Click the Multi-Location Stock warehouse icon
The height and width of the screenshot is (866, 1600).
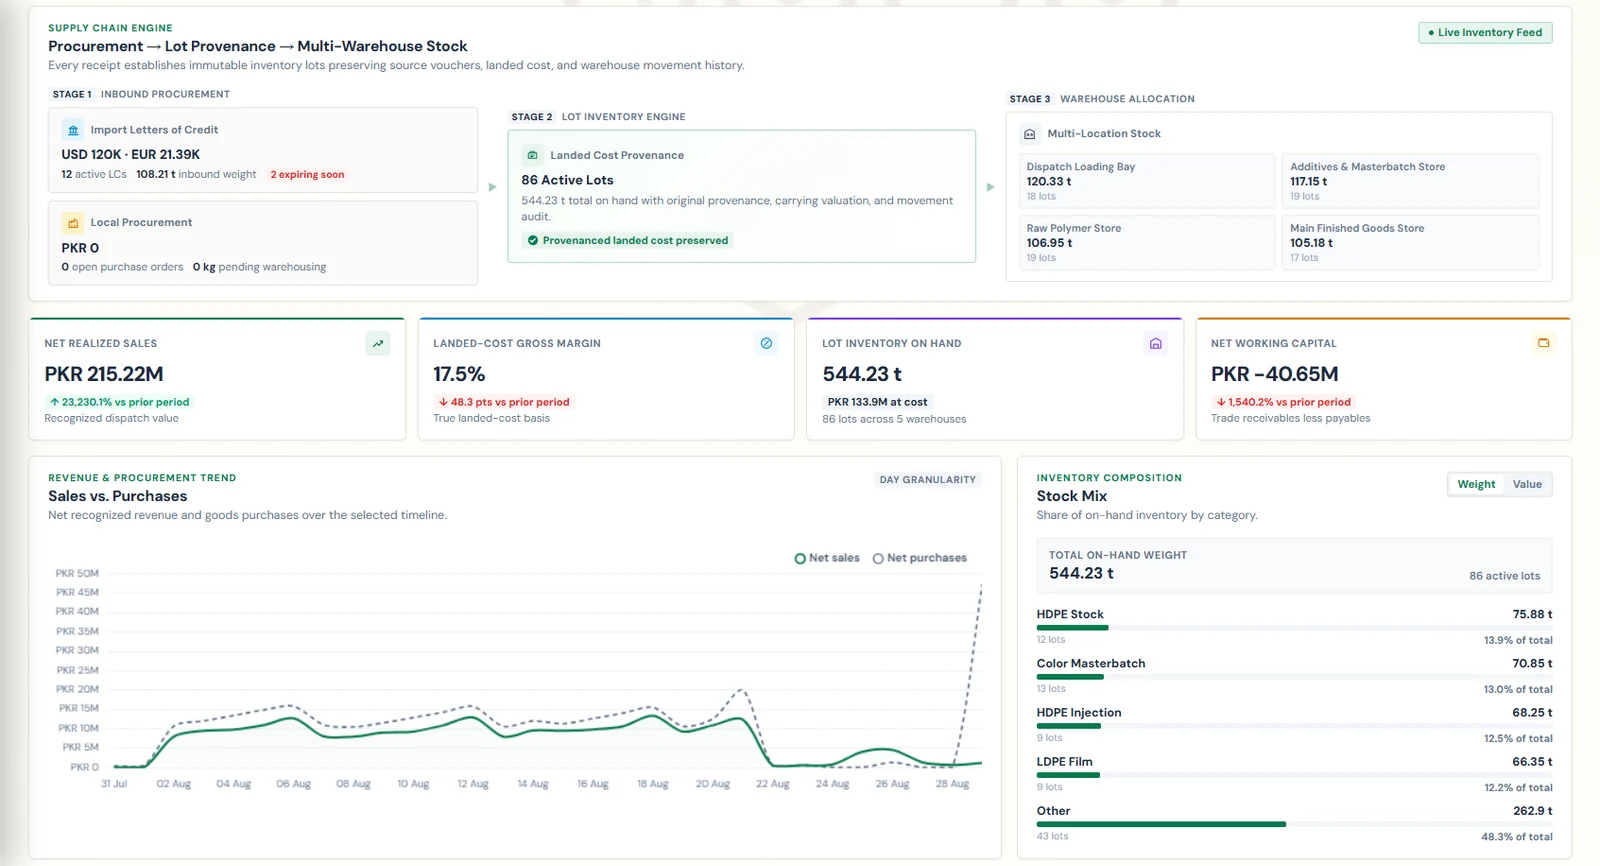(1030, 134)
